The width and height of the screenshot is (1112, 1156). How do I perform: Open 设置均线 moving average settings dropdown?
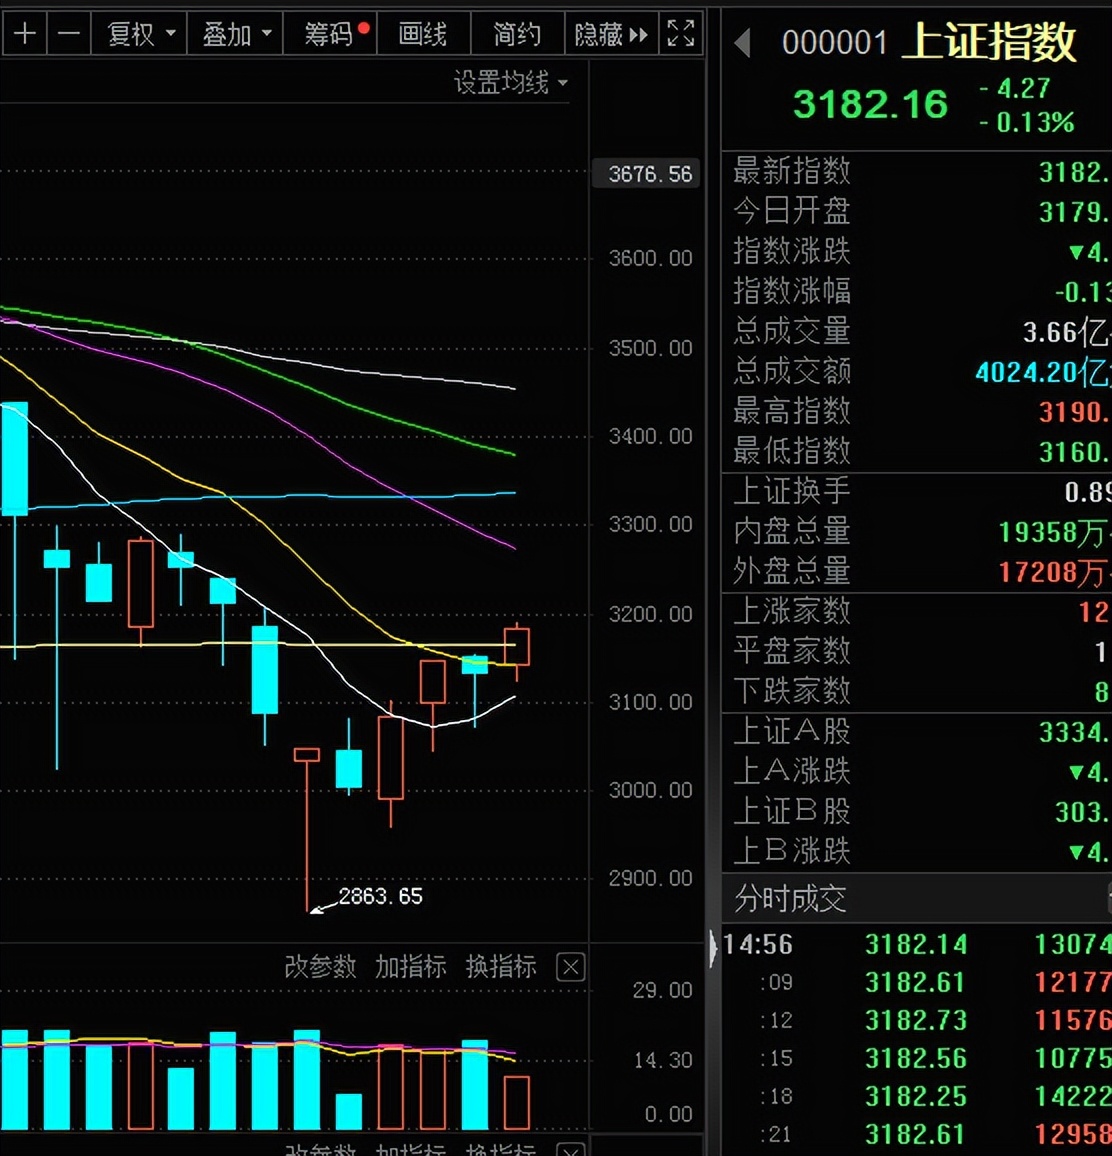510,83
